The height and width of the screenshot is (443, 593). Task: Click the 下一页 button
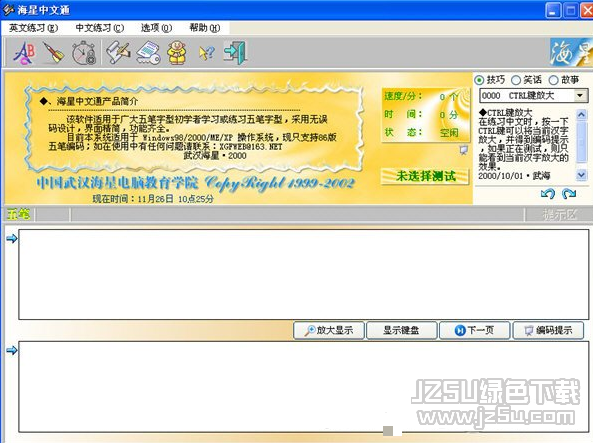475,330
